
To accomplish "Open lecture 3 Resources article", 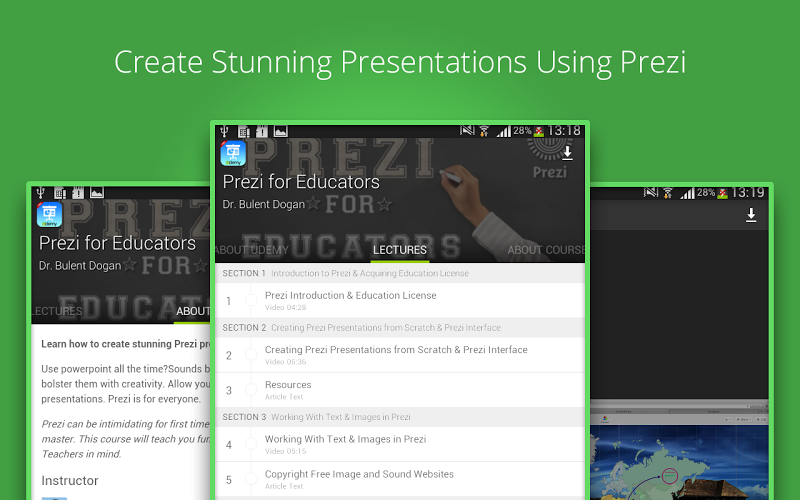I will tap(400, 390).
